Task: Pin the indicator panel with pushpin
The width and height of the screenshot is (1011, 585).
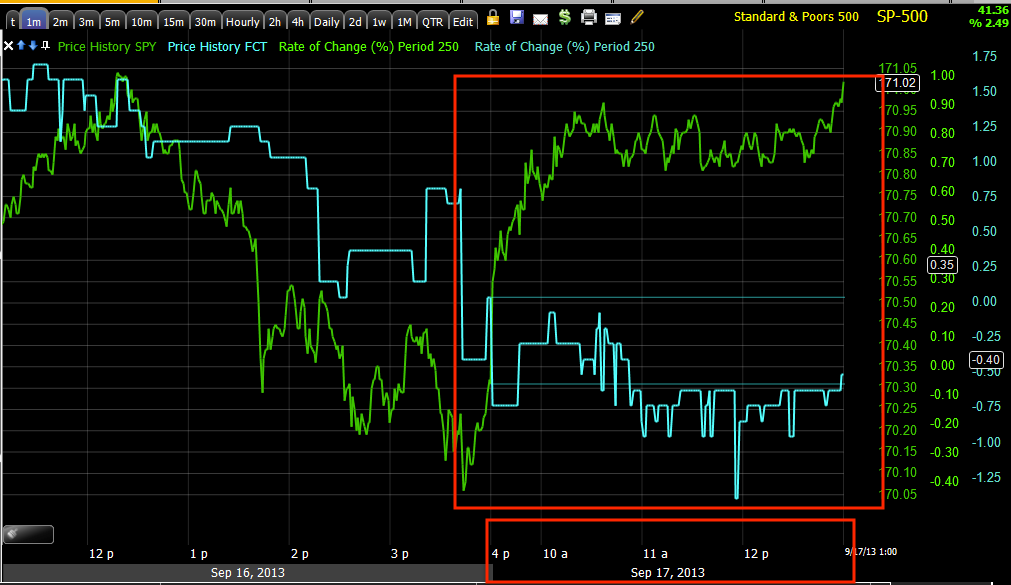Action: 45,46
